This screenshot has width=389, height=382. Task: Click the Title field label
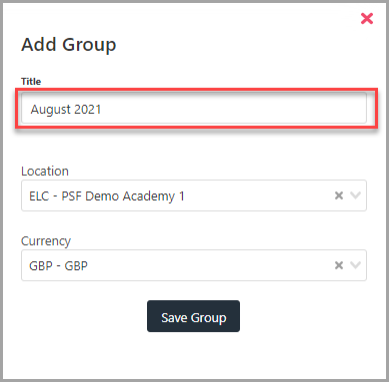click(31, 81)
